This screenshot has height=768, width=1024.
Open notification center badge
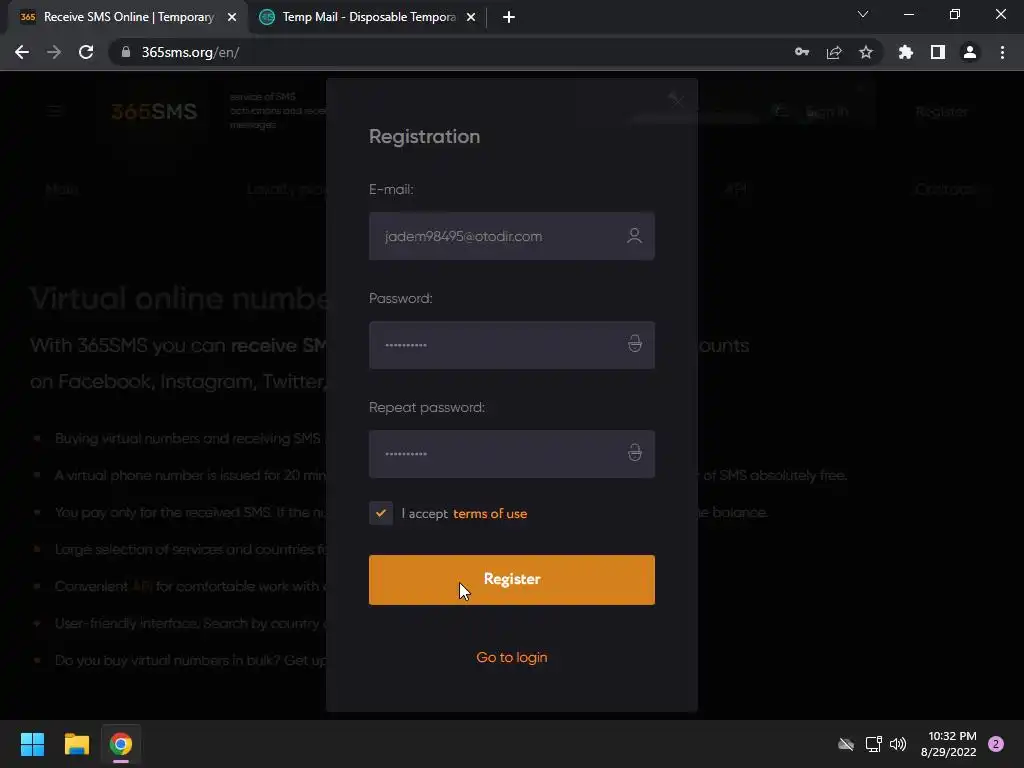tap(996, 744)
